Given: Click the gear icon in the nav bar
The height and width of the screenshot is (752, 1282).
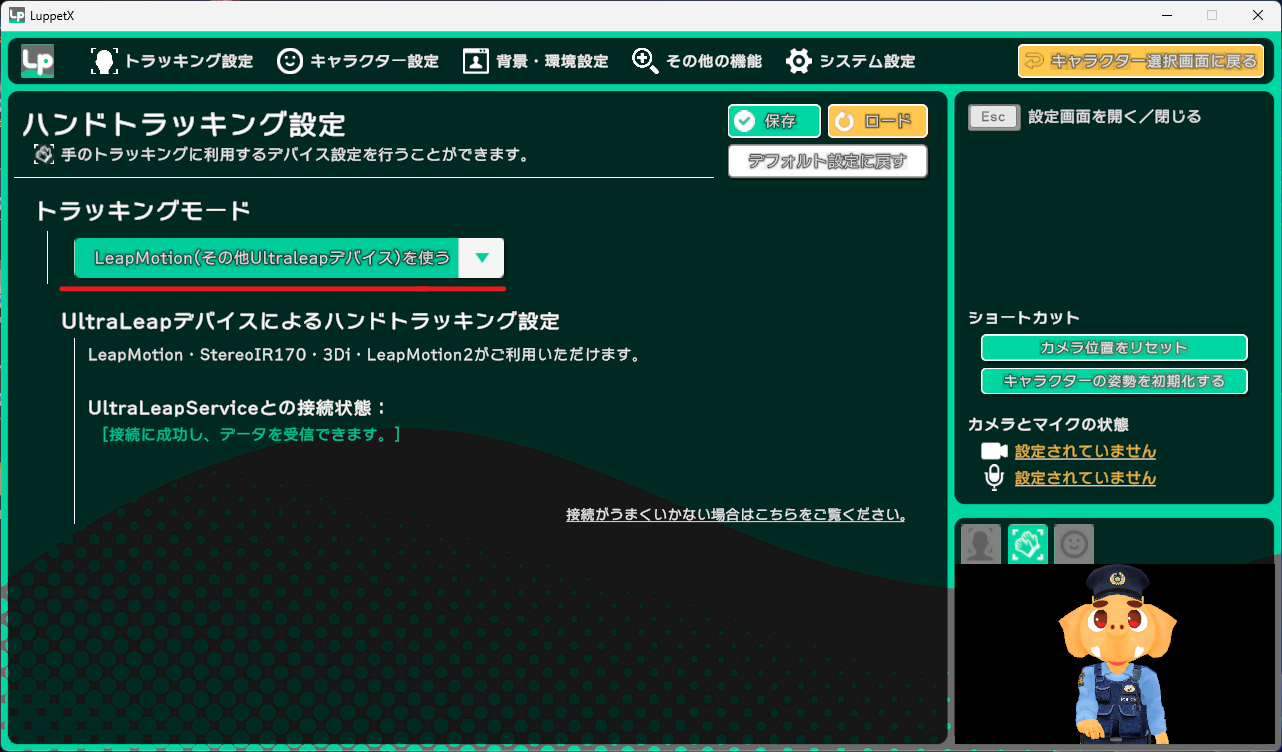Looking at the screenshot, I should click(799, 61).
